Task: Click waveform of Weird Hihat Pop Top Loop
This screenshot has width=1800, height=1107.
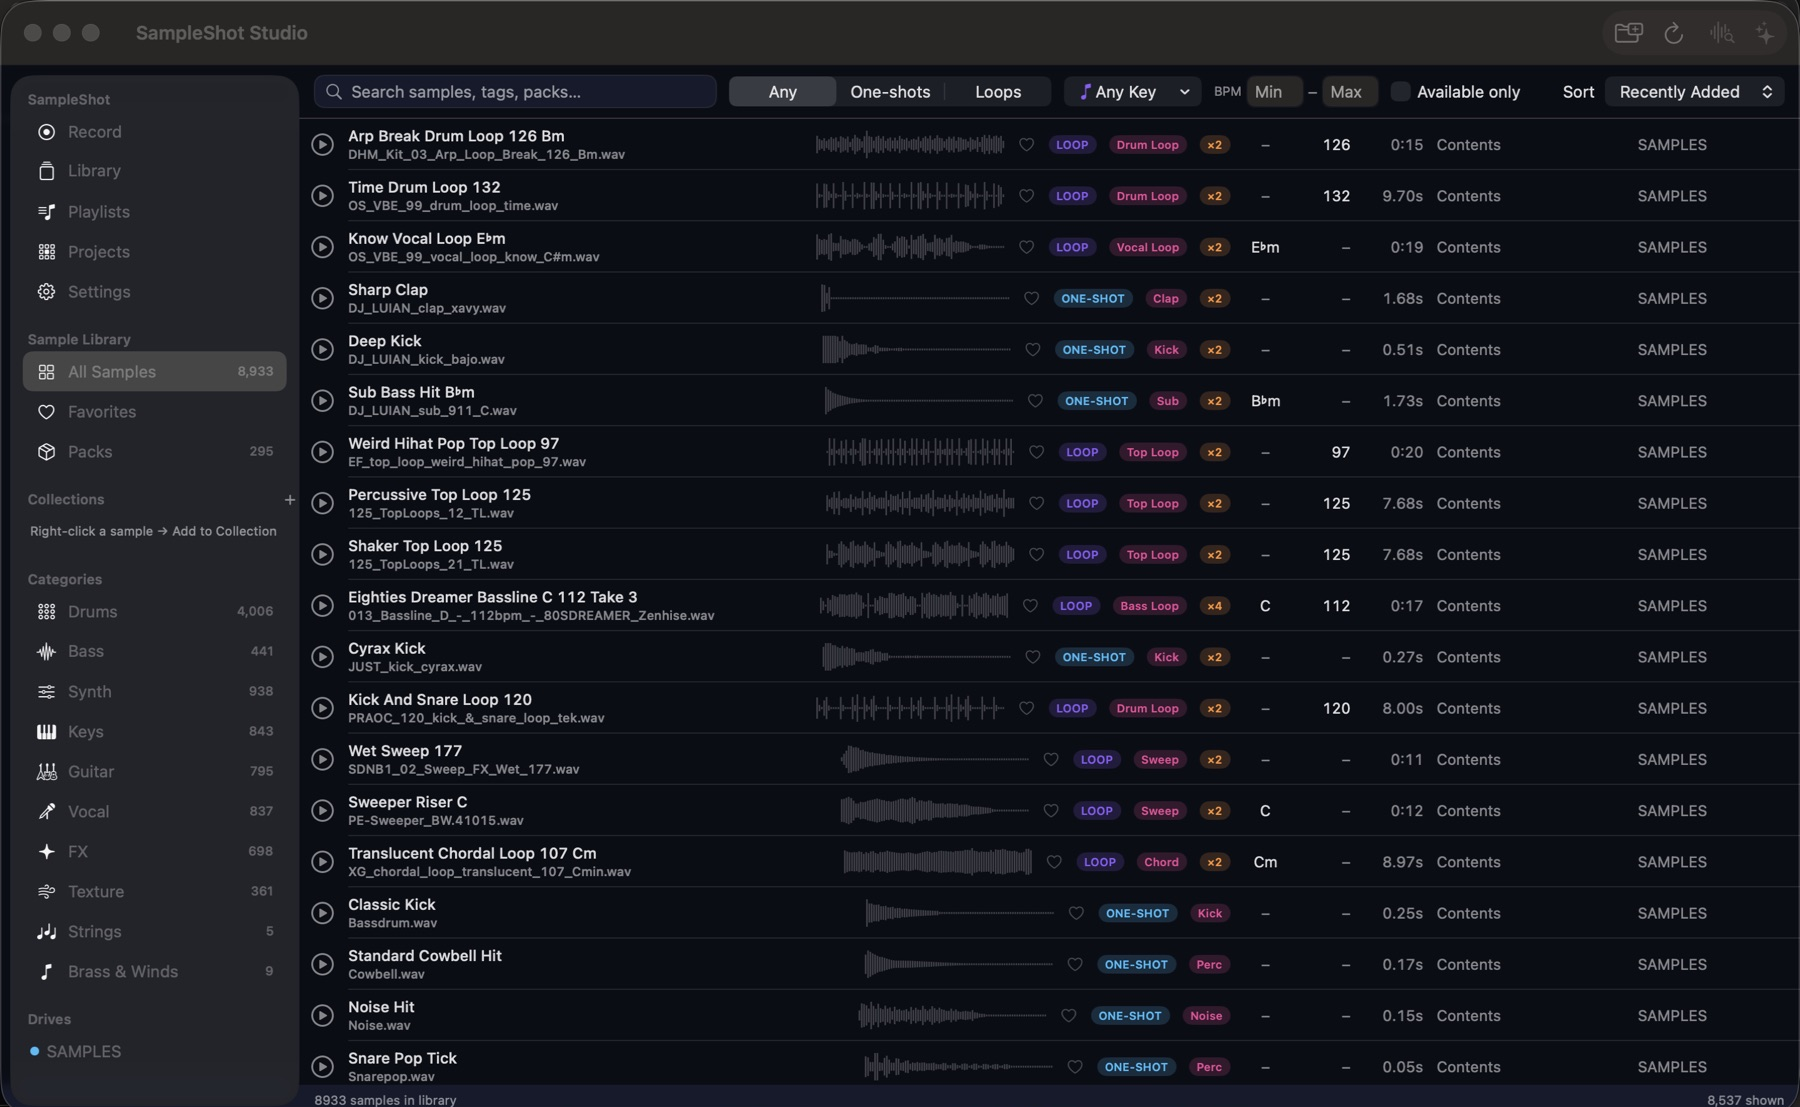Action: [x=920, y=453]
